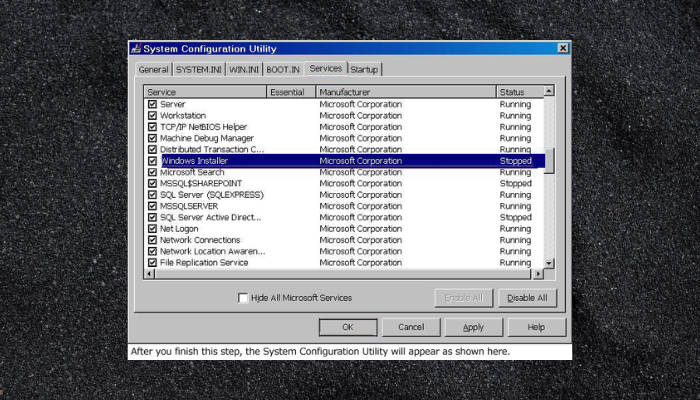Uncheck the Windows Installer checkbox
The height and width of the screenshot is (400, 700).
coord(152,161)
